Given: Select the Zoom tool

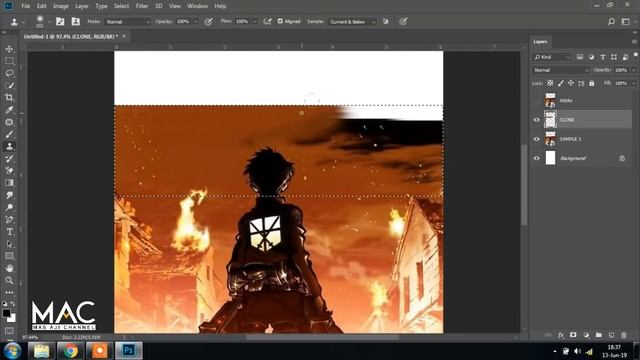Looking at the screenshot, I should click(9, 280).
